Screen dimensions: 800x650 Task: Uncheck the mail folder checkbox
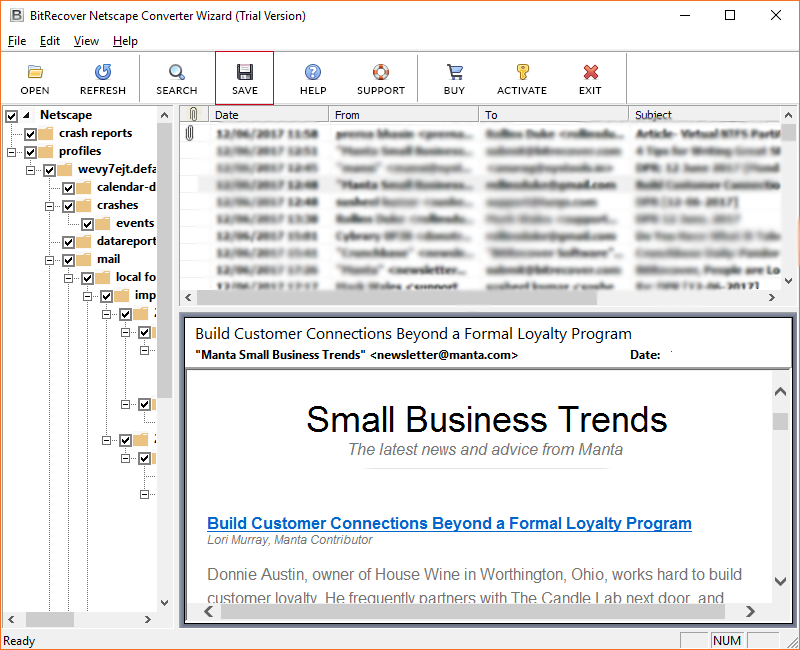pyautogui.click(x=68, y=260)
